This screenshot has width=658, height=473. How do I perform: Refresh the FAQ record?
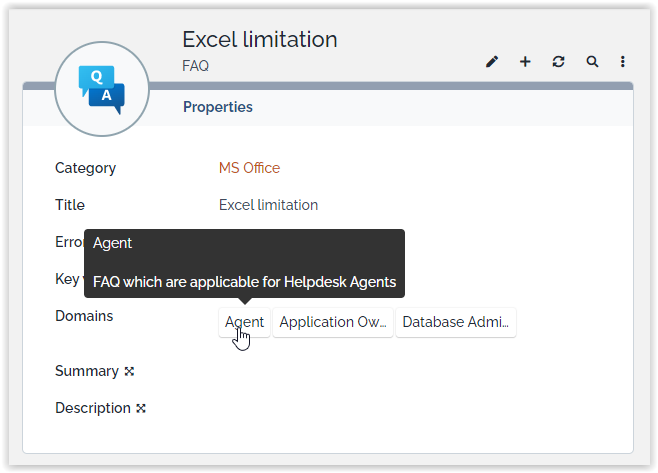558,62
